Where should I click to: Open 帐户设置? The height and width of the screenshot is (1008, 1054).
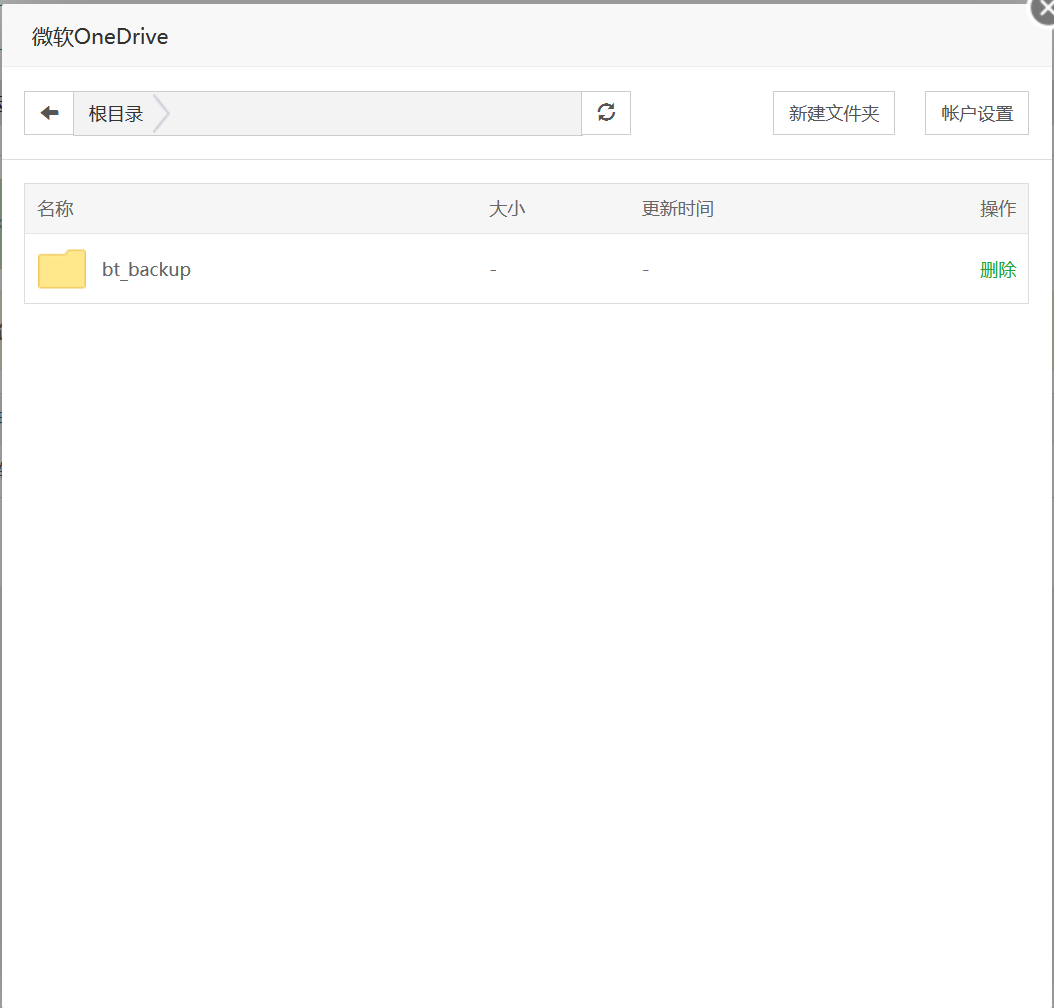point(977,113)
